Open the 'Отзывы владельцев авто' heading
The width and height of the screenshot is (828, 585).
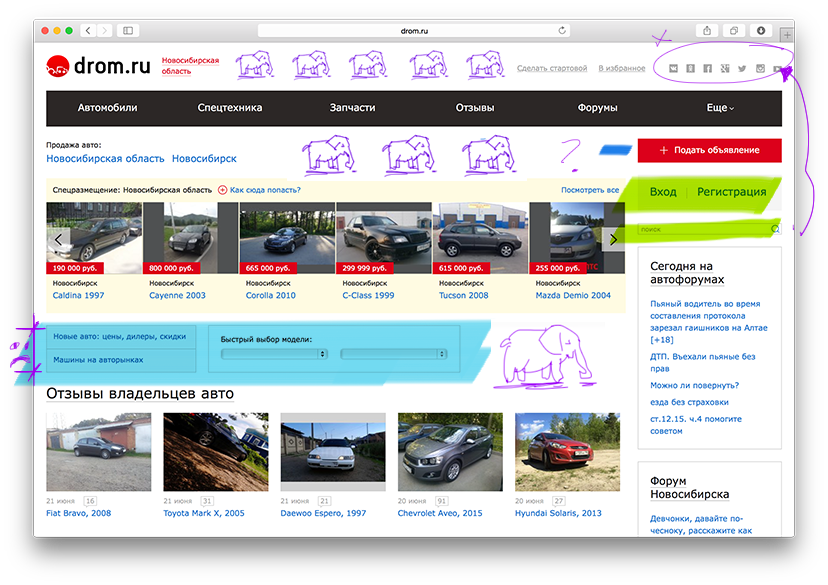[x=140, y=394]
